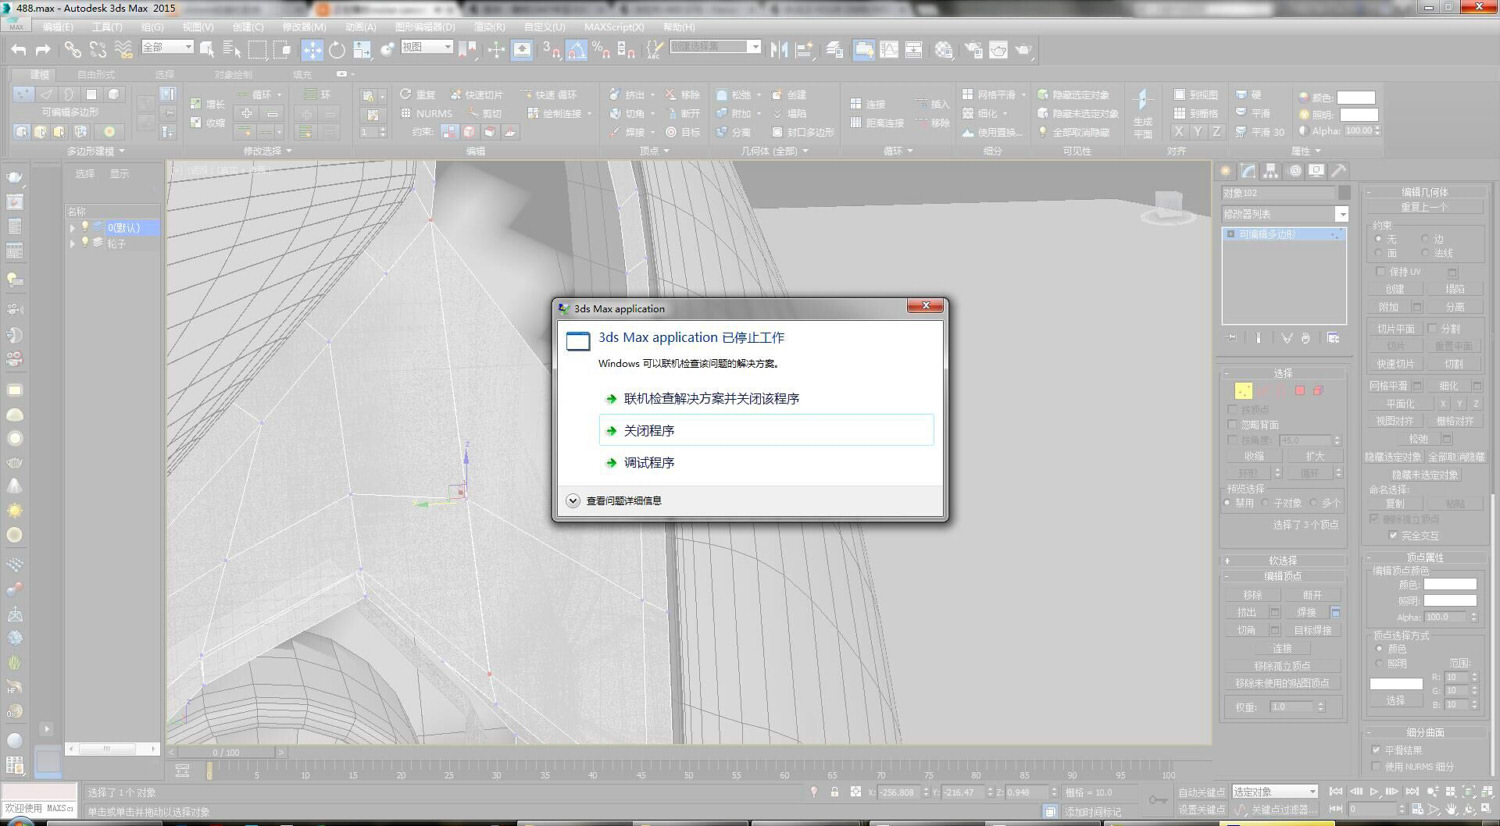Click the Play Animation button

click(1375, 792)
